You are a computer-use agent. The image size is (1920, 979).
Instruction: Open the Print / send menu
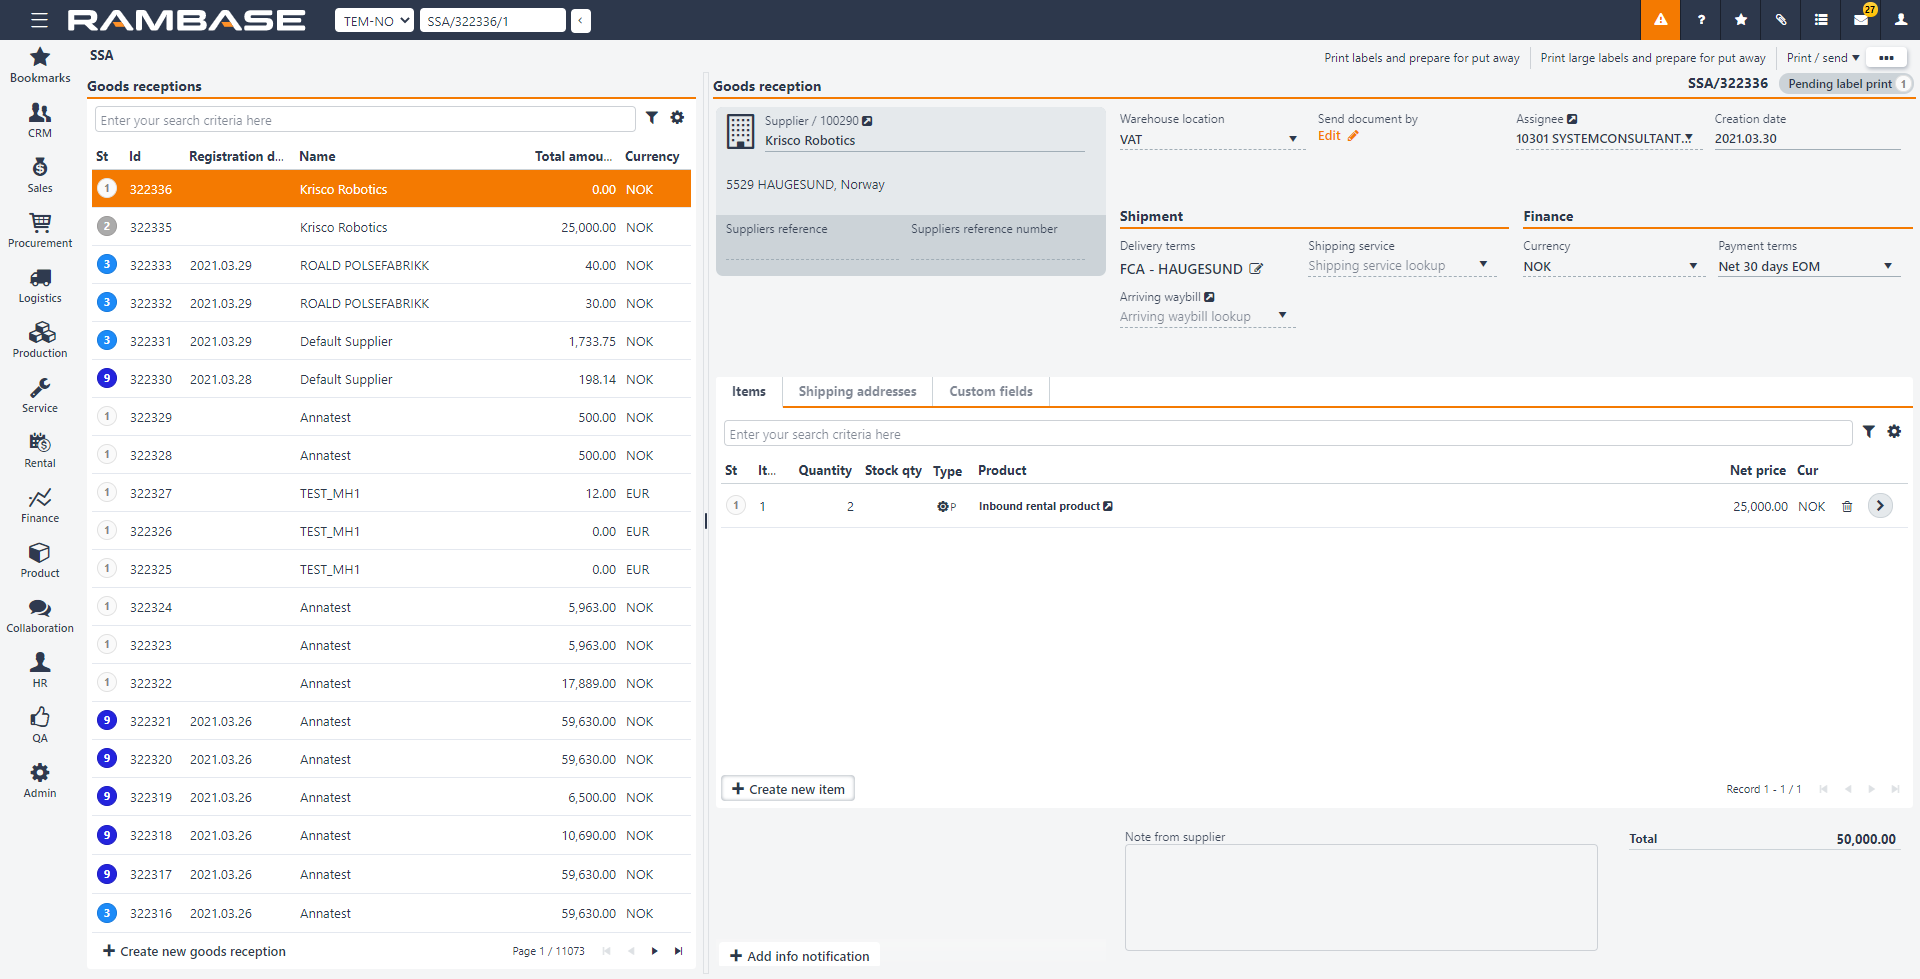(x=1822, y=58)
